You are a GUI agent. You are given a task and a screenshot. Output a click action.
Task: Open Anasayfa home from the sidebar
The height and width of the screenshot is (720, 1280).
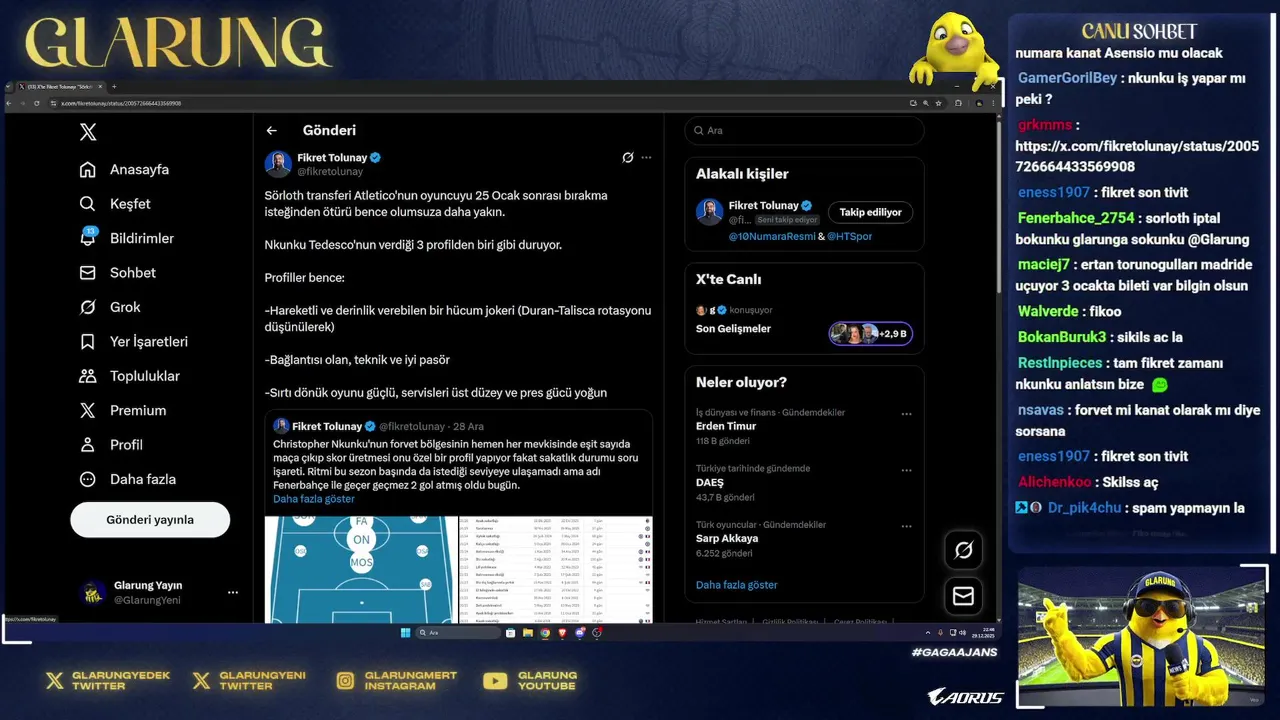(x=125, y=169)
